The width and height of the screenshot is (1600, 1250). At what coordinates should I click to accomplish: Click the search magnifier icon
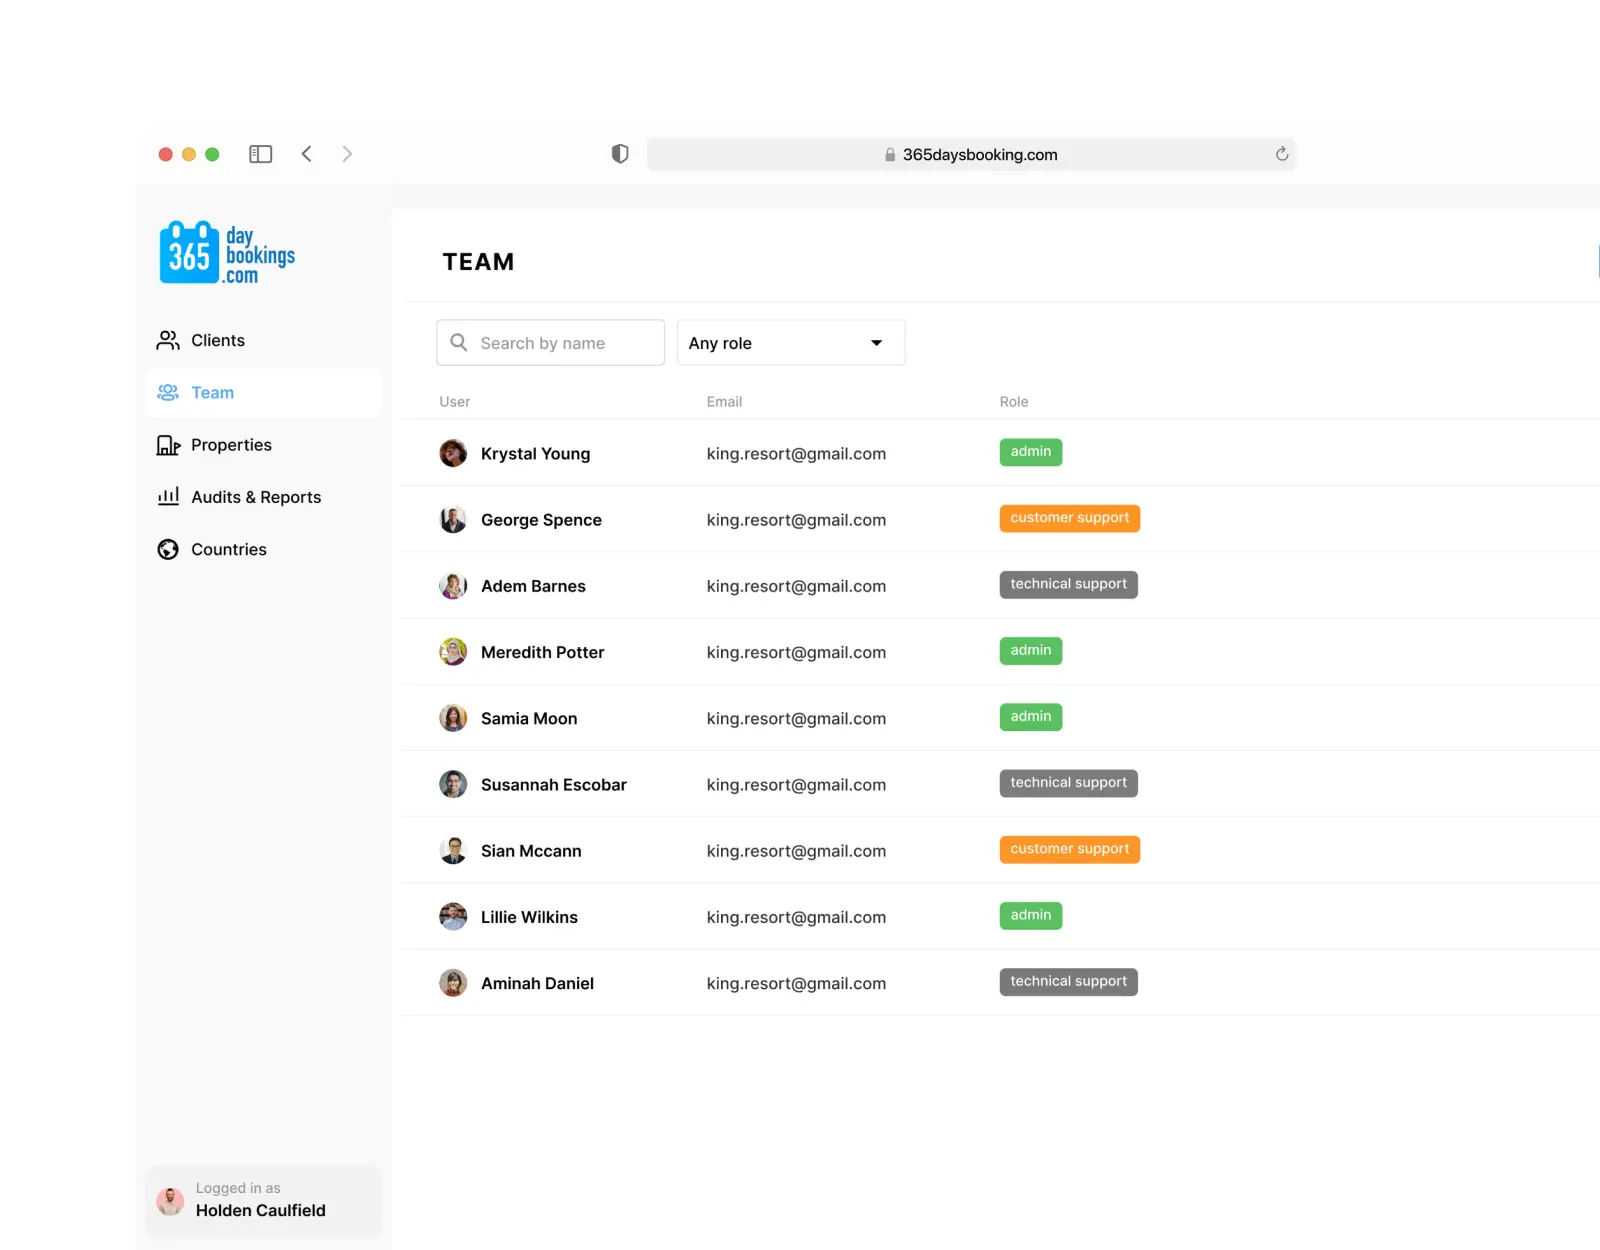(459, 342)
